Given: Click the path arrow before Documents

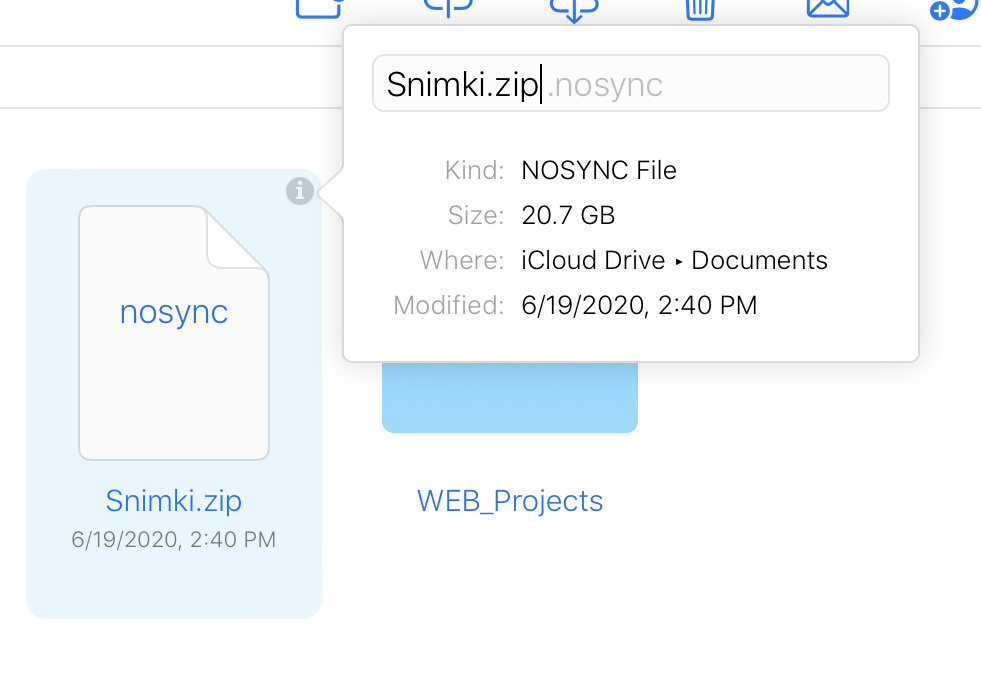Looking at the screenshot, I should point(679,262).
